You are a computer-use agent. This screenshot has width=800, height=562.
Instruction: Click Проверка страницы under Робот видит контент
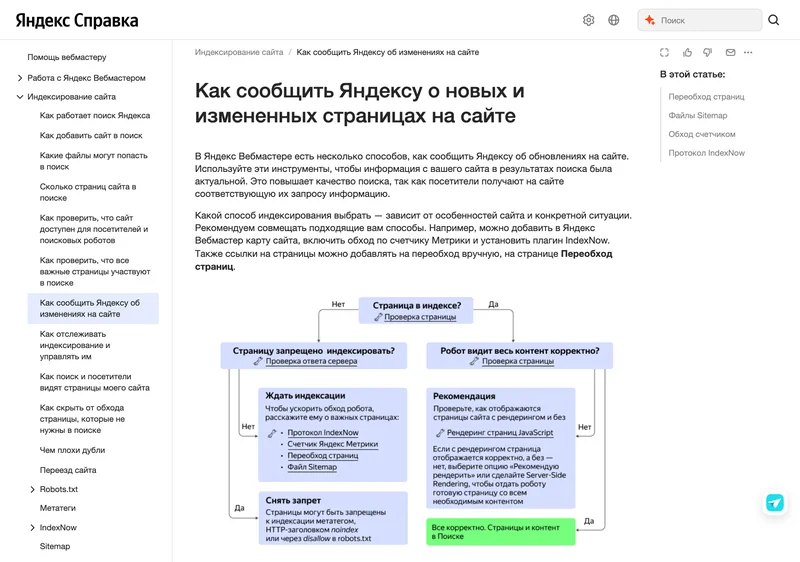coord(518,361)
